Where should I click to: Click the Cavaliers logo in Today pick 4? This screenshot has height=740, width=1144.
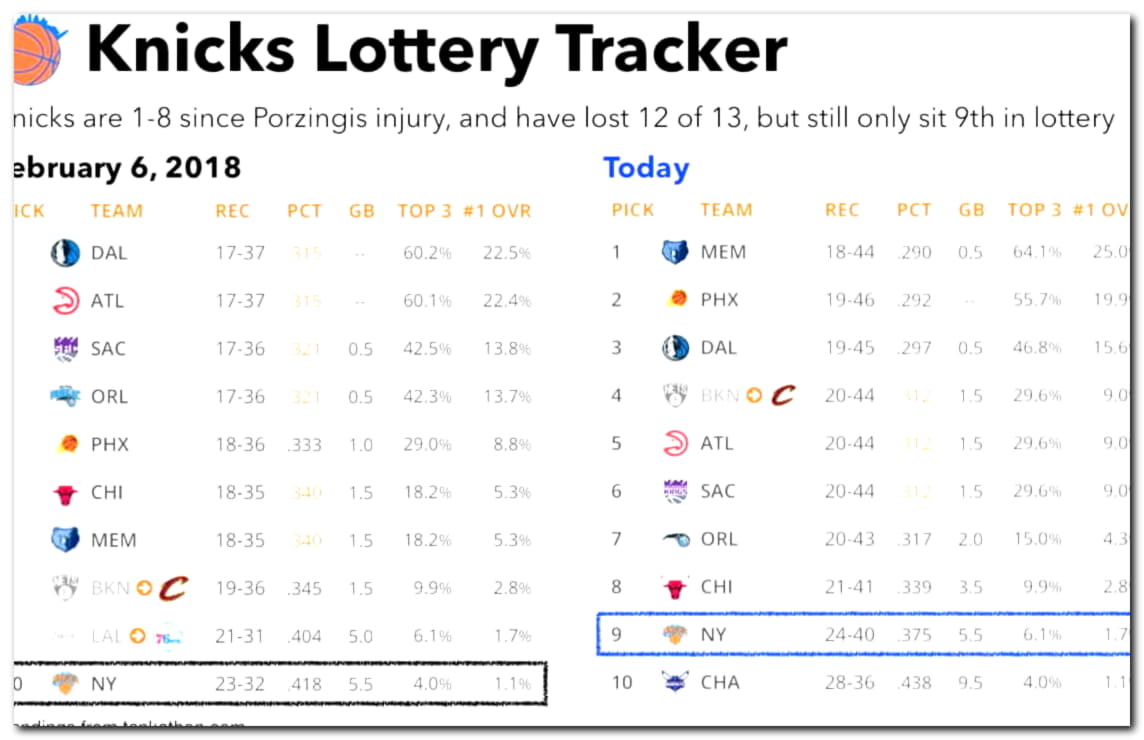(783, 396)
